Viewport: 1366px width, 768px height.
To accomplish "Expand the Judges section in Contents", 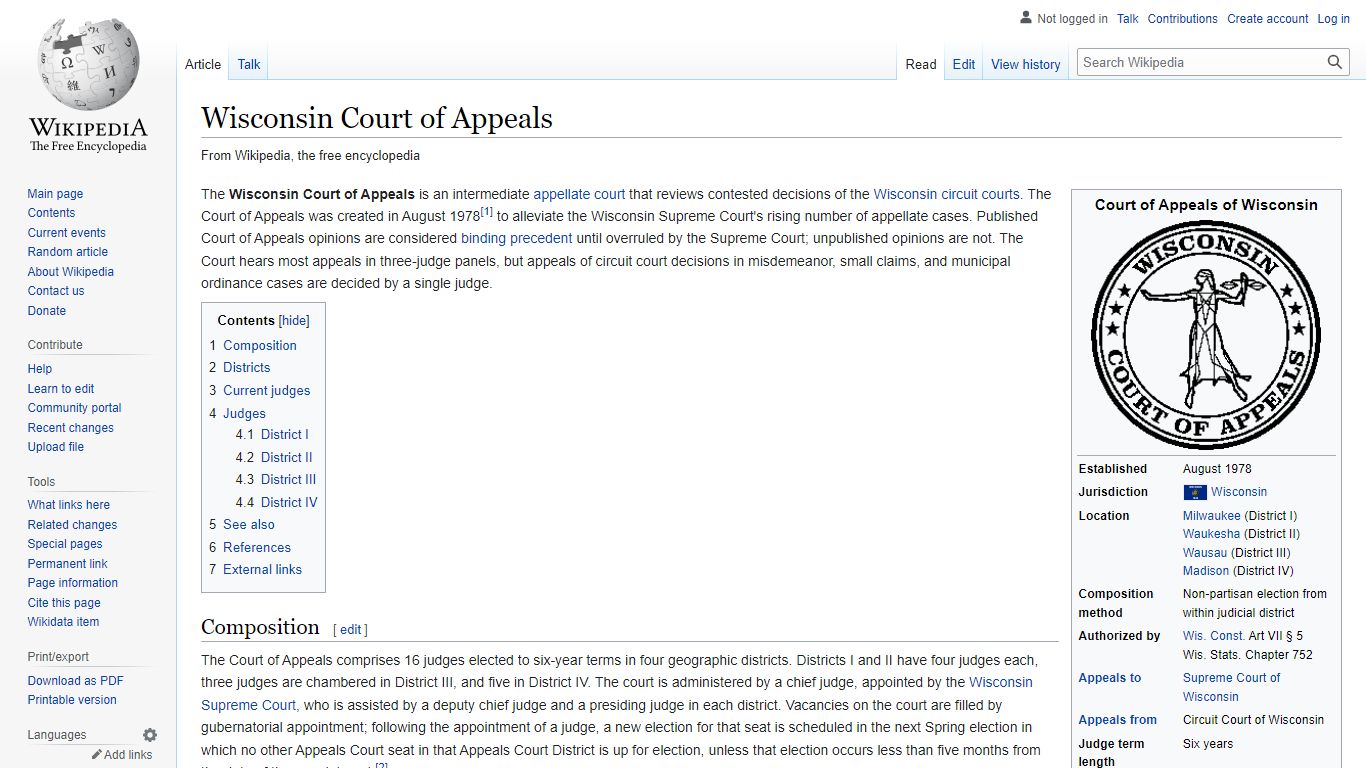I will click(244, 413).
